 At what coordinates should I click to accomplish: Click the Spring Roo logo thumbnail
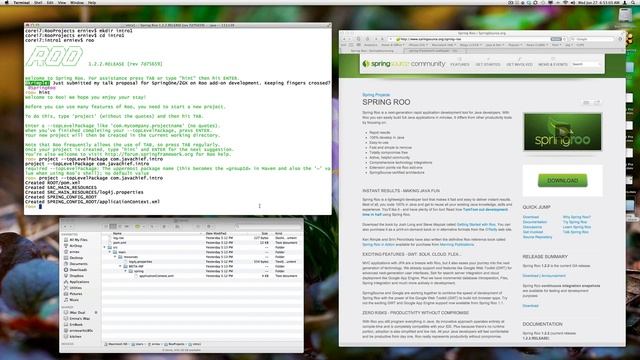(562, 132)
